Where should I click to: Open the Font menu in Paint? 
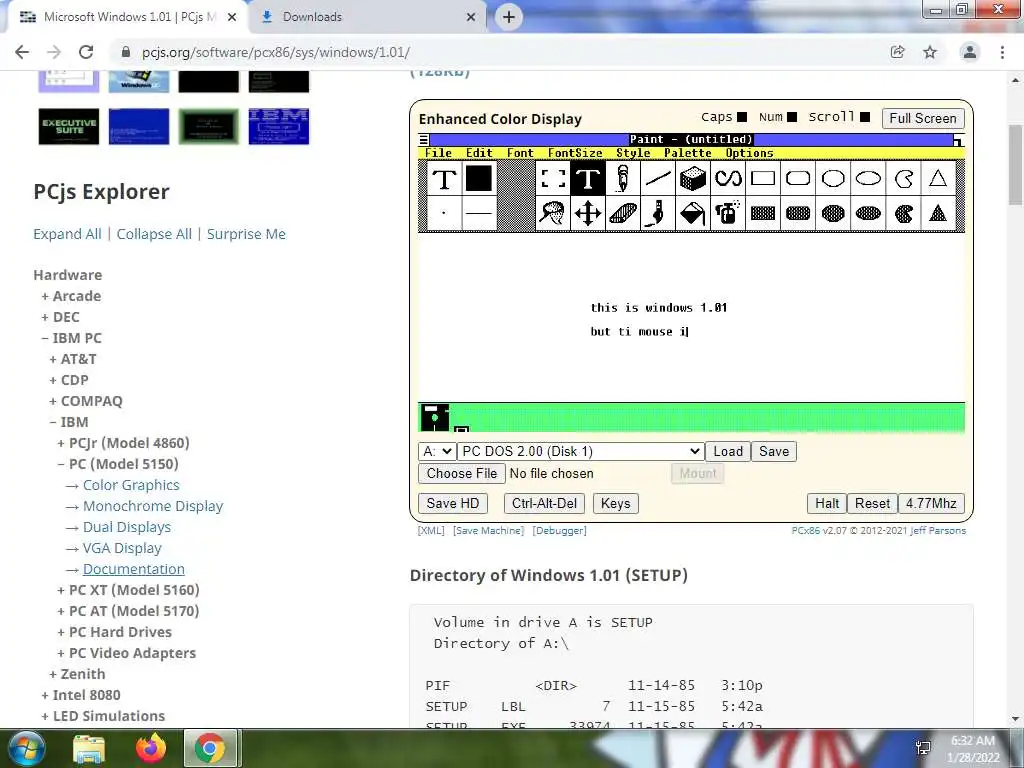520,153
